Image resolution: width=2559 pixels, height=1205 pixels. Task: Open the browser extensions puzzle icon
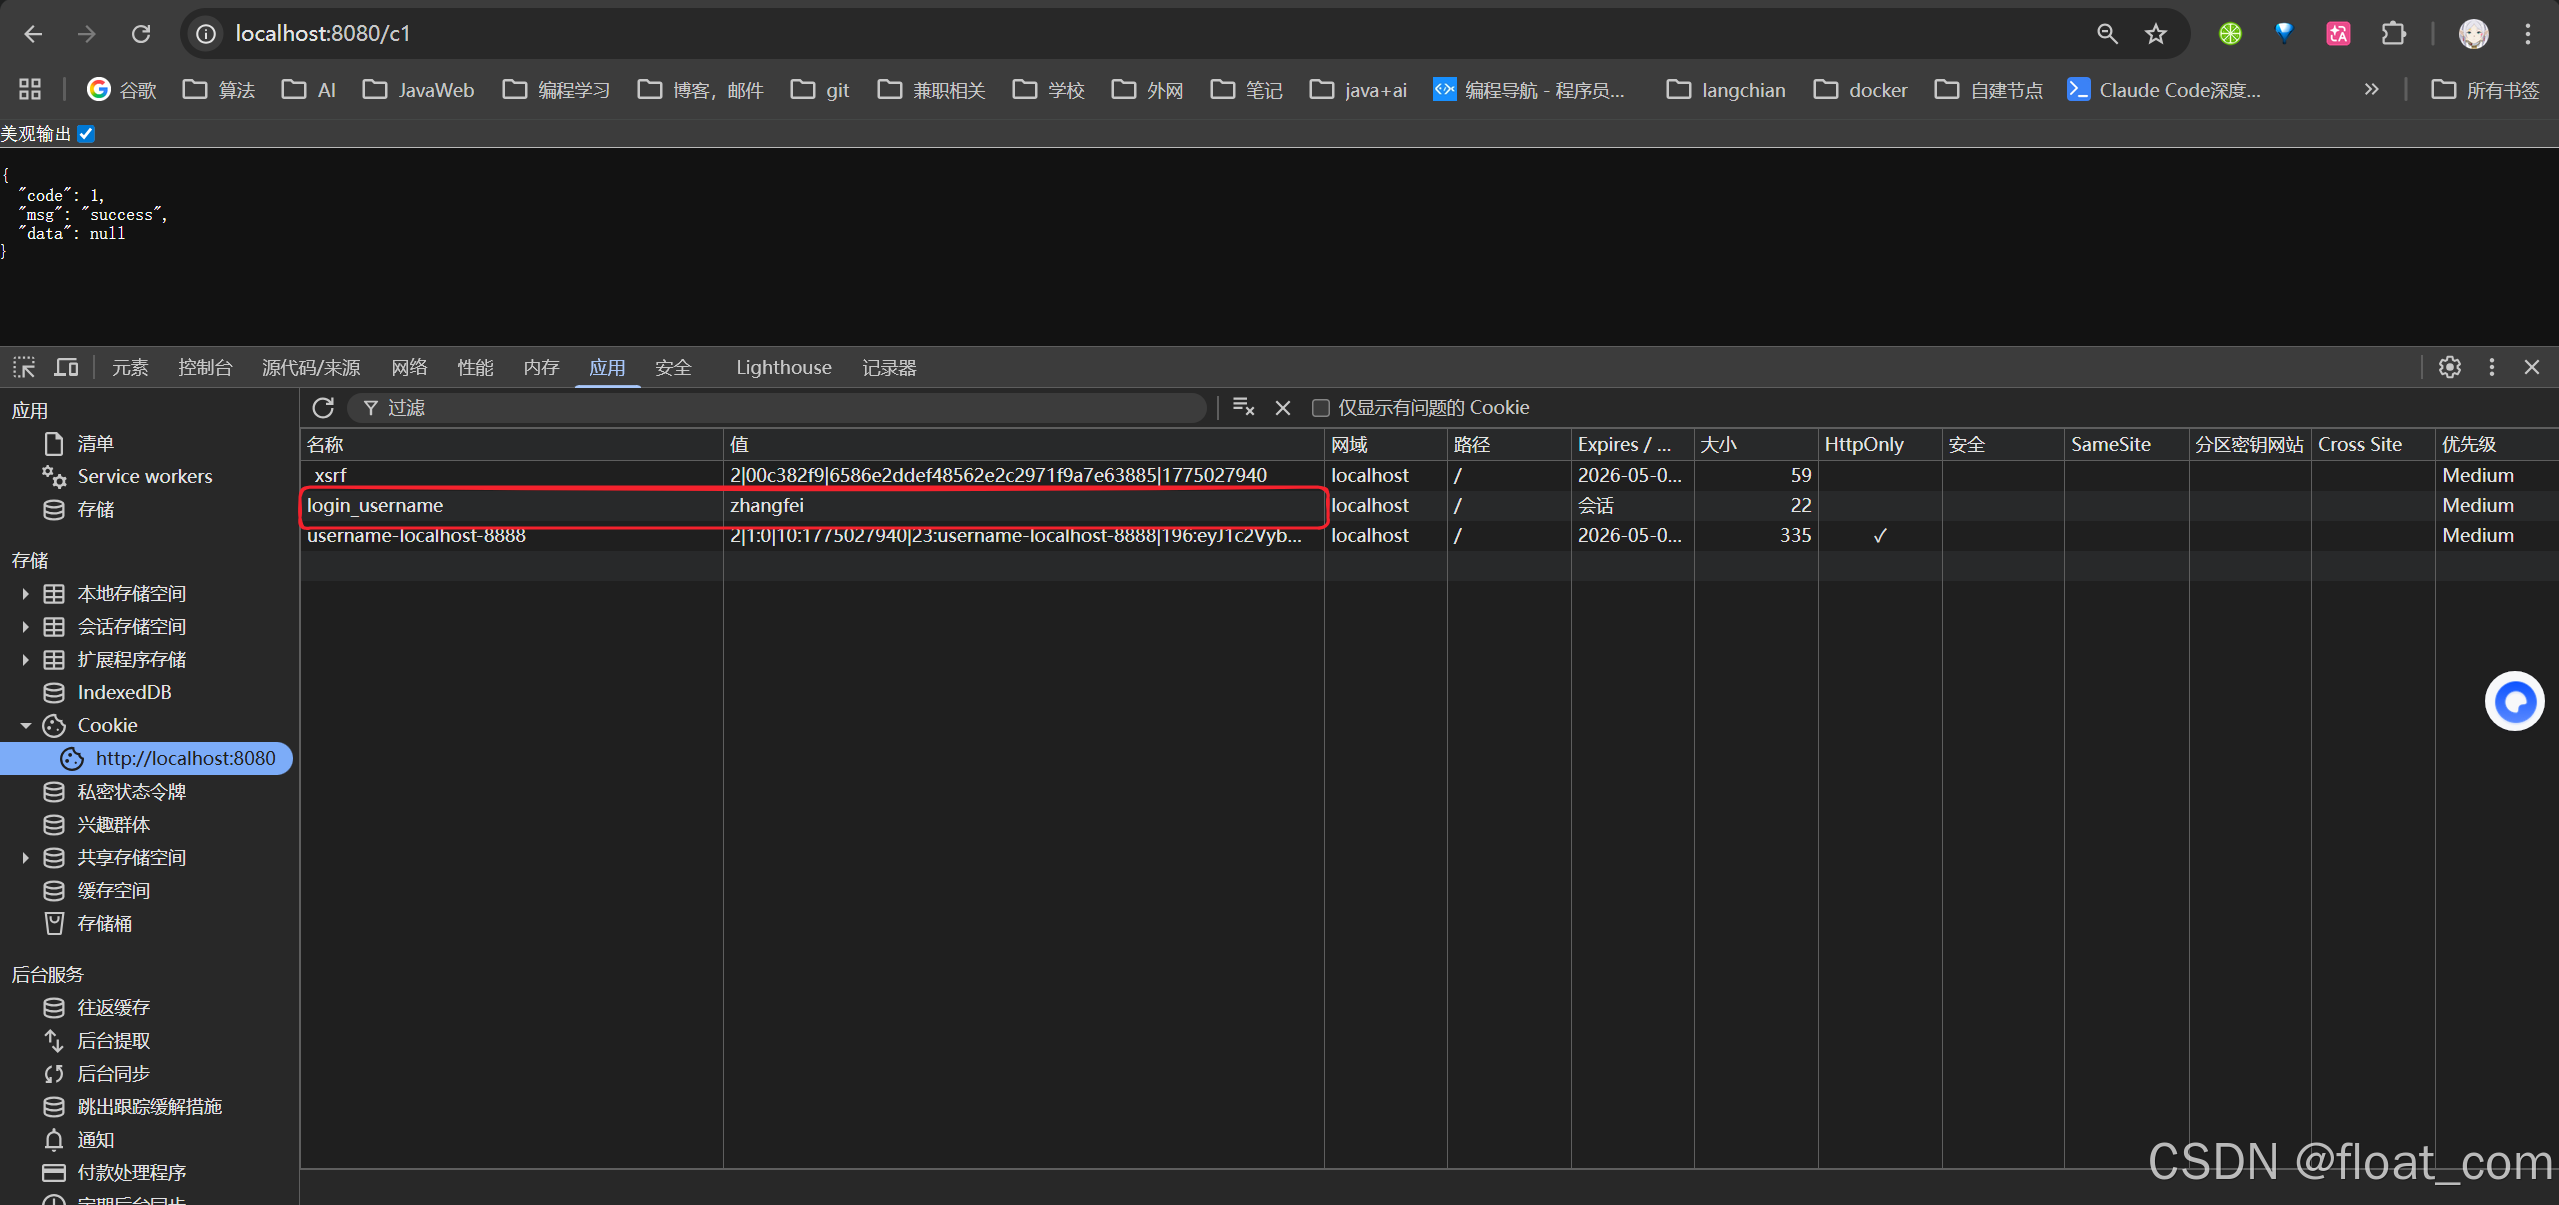tap(2393, 34)
